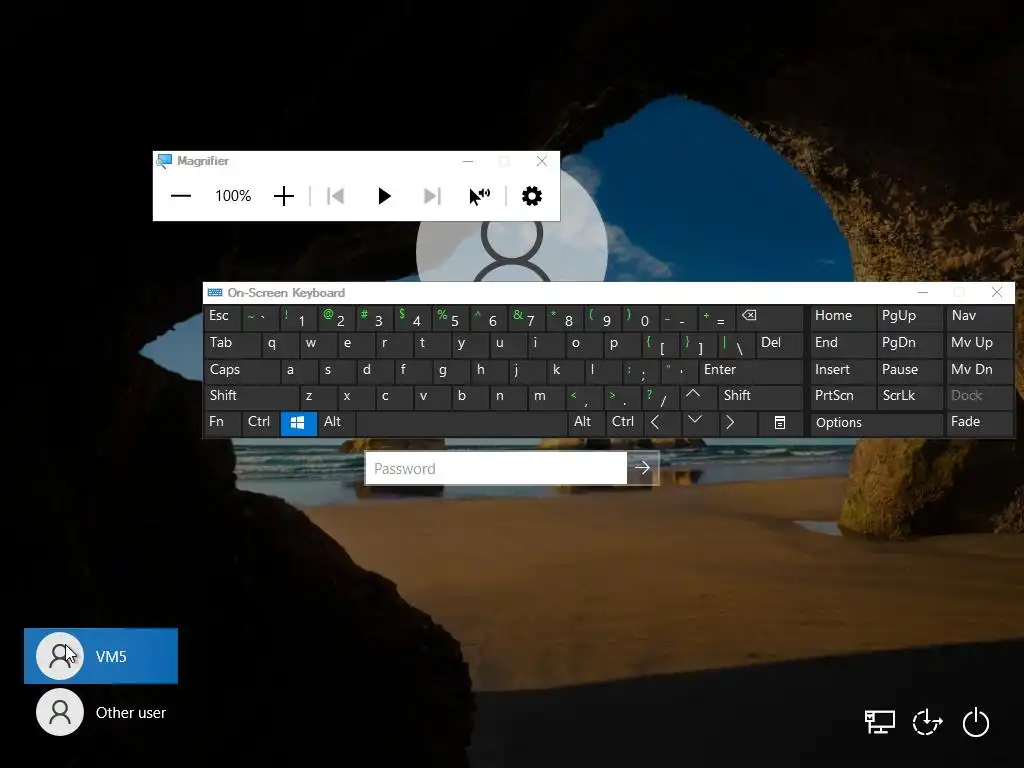This screenshot has height=768, width=1024.
Task: Click the Esc key
Action: point(222,318)
